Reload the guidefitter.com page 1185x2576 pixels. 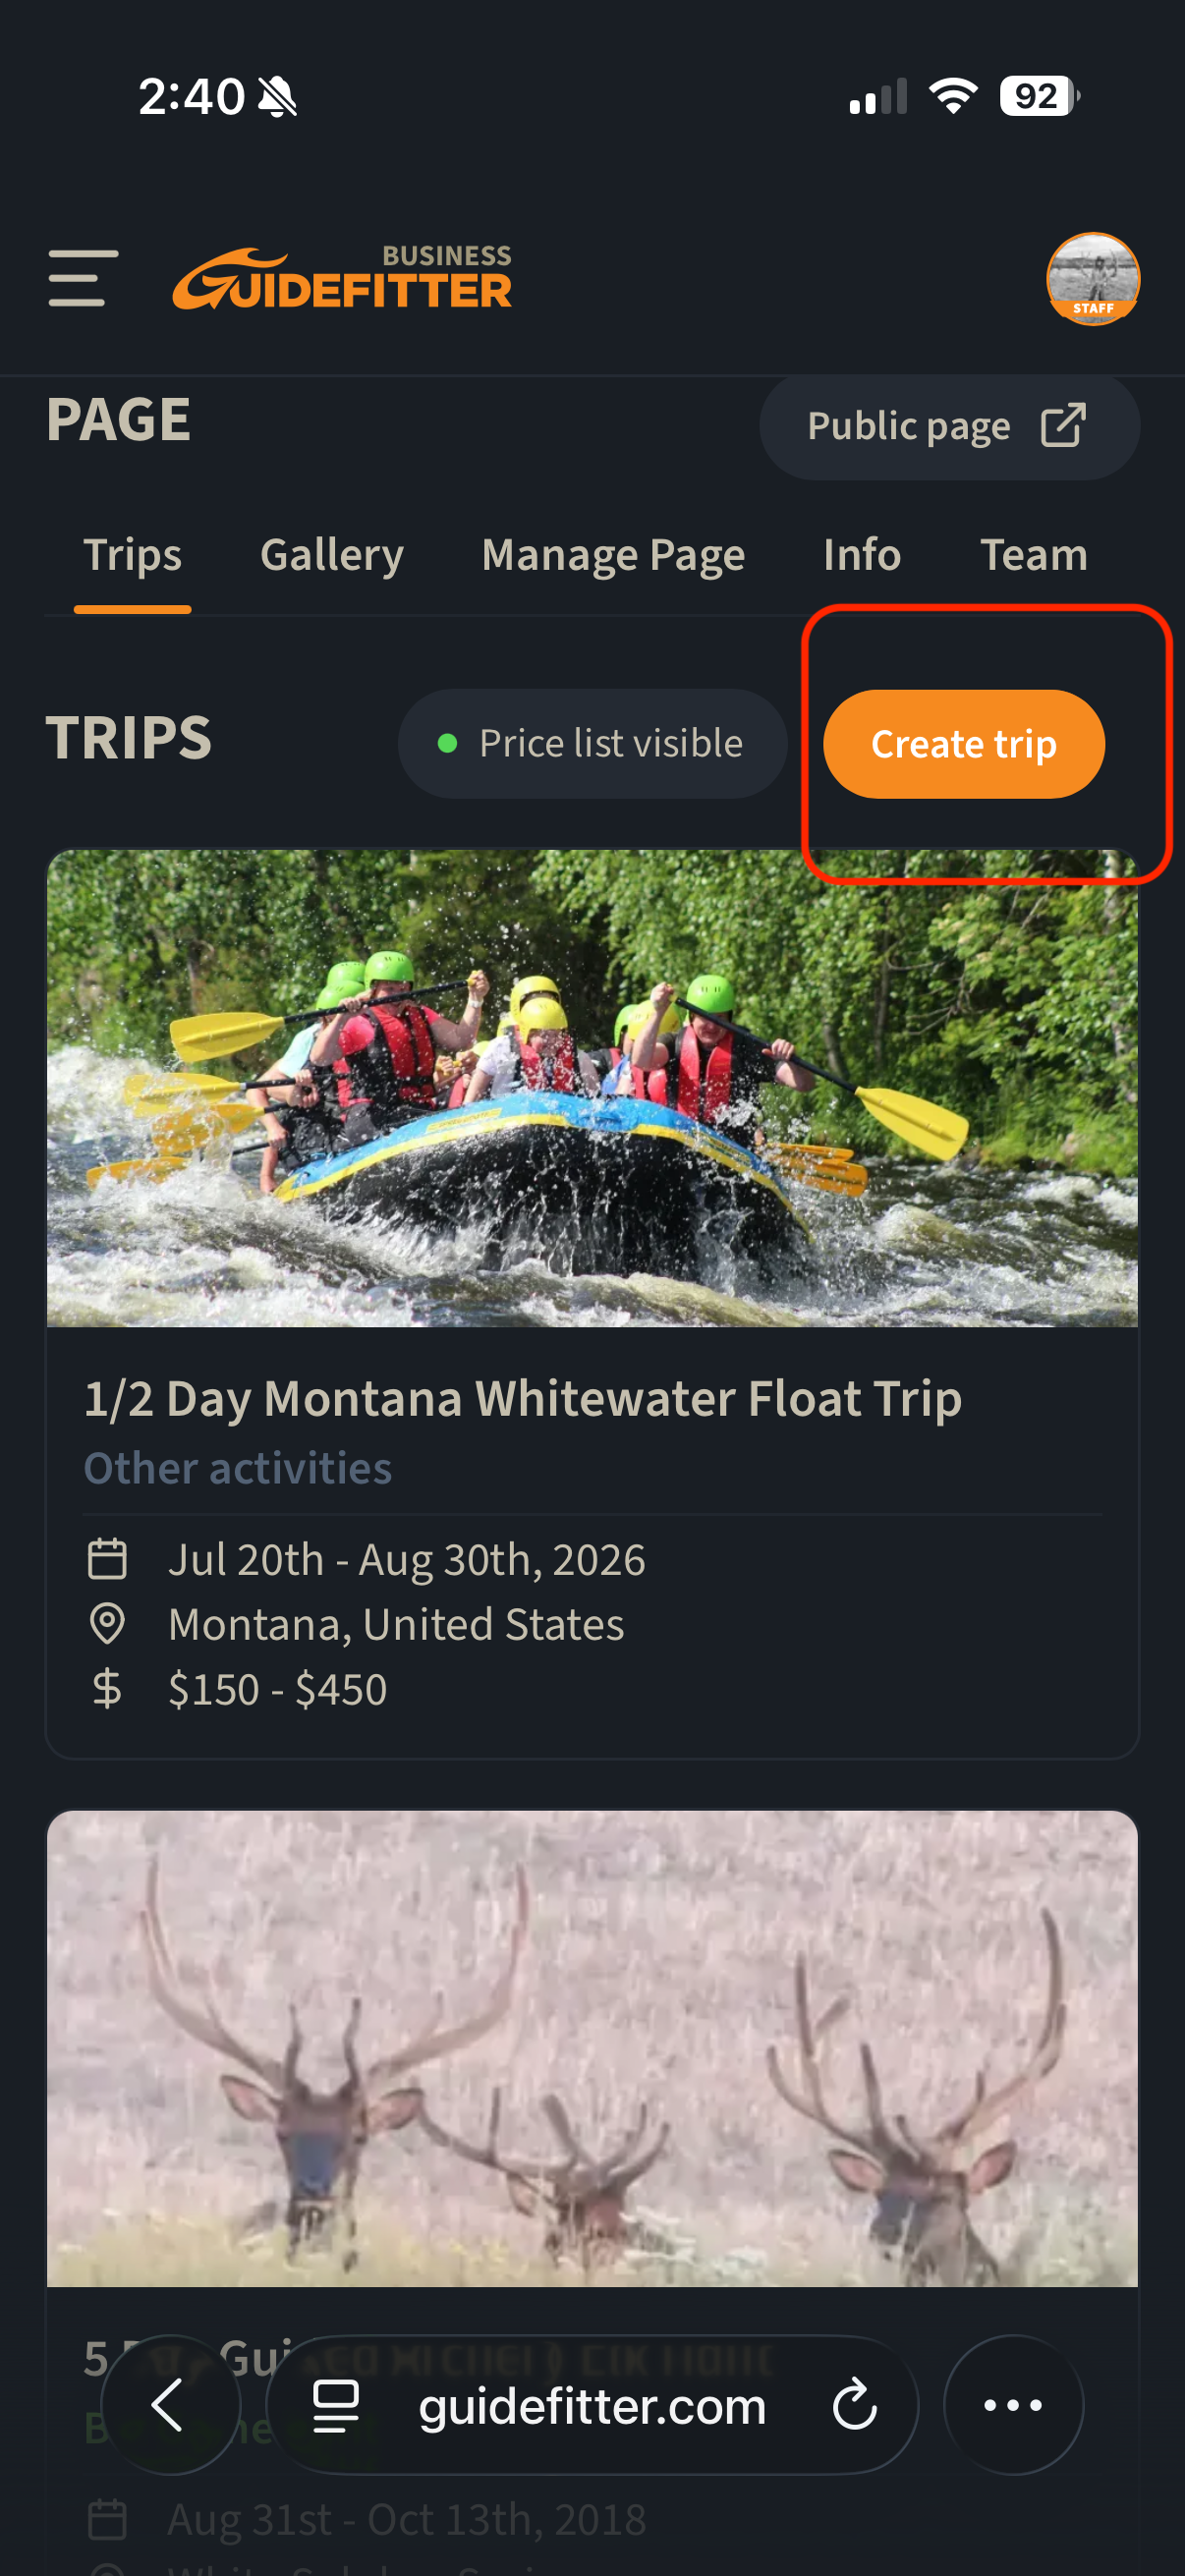[x=854, y=2404]
